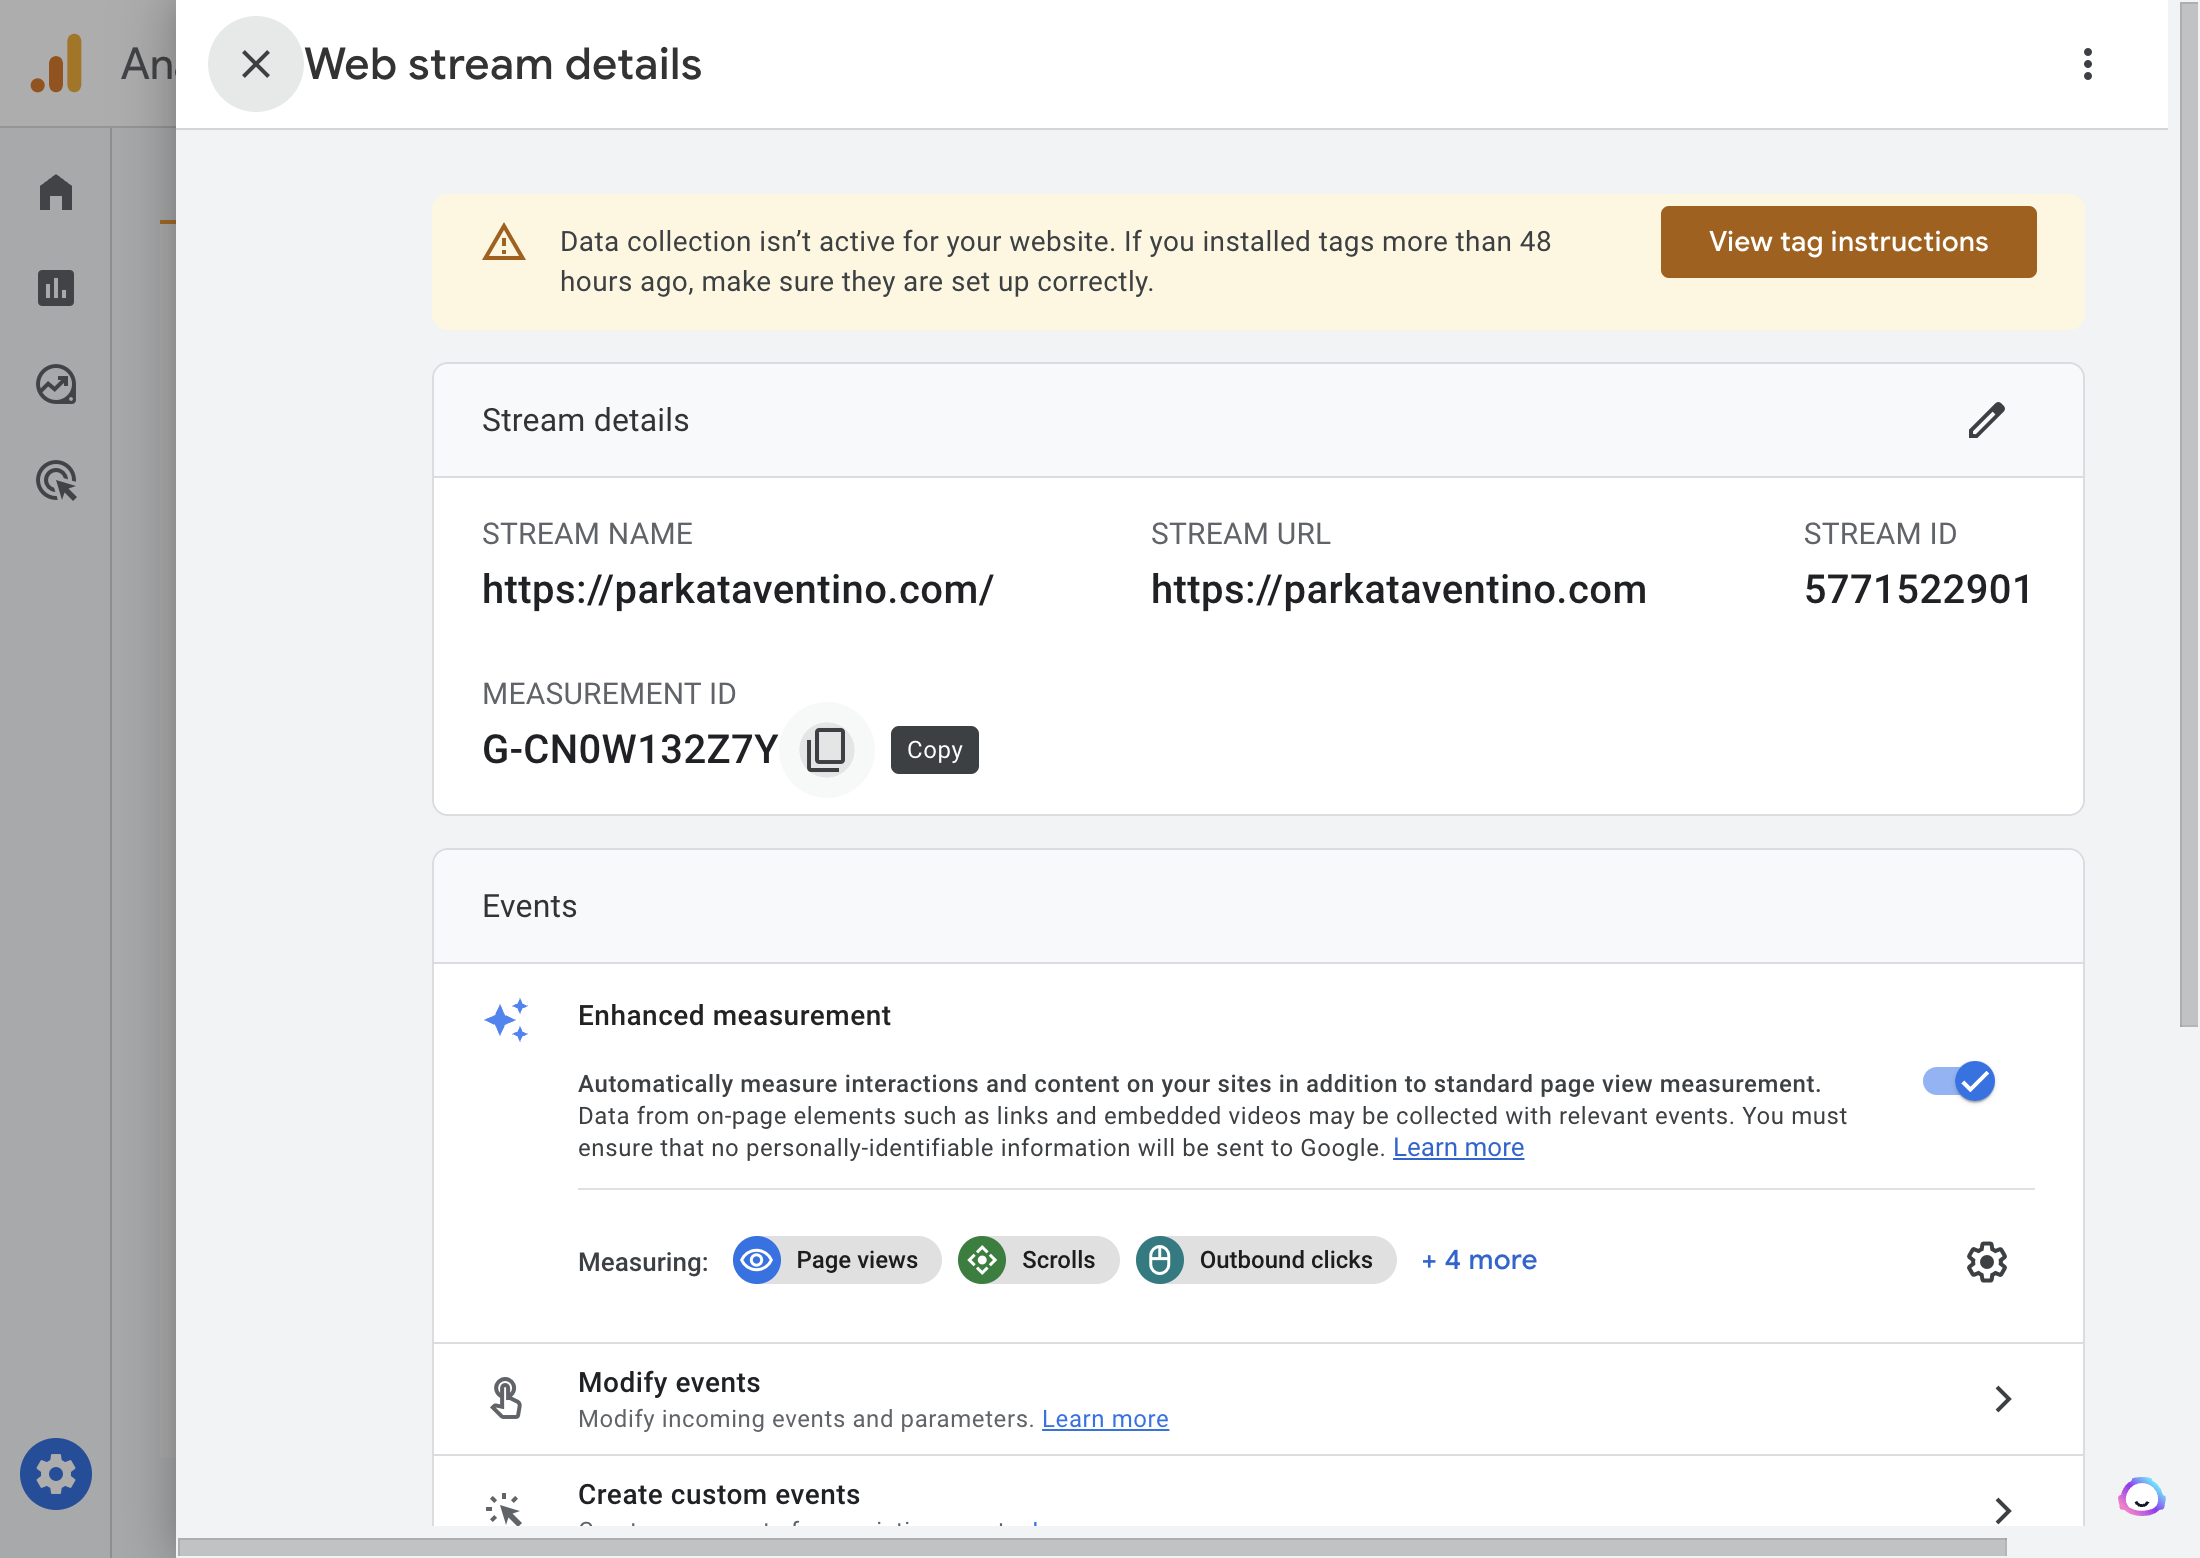2200x1558 pixels.
Task: Click the Outbound clicks mouse icon
Action: pyautogui.click(x=1160, y=1260)
